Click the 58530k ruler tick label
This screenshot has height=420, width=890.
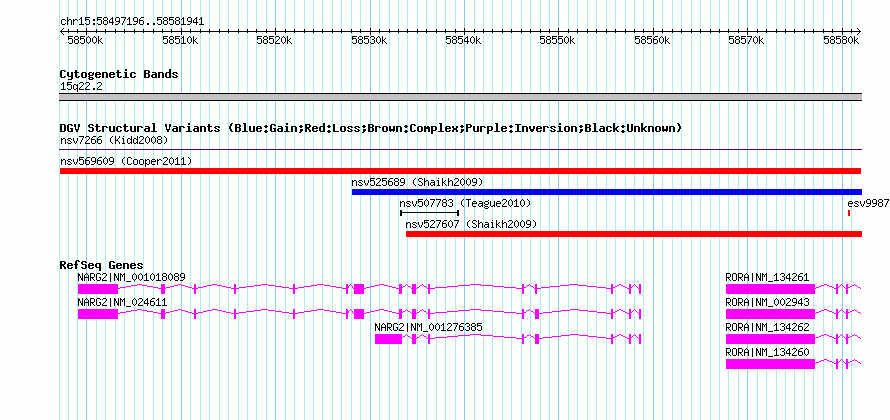coord(370,40)
